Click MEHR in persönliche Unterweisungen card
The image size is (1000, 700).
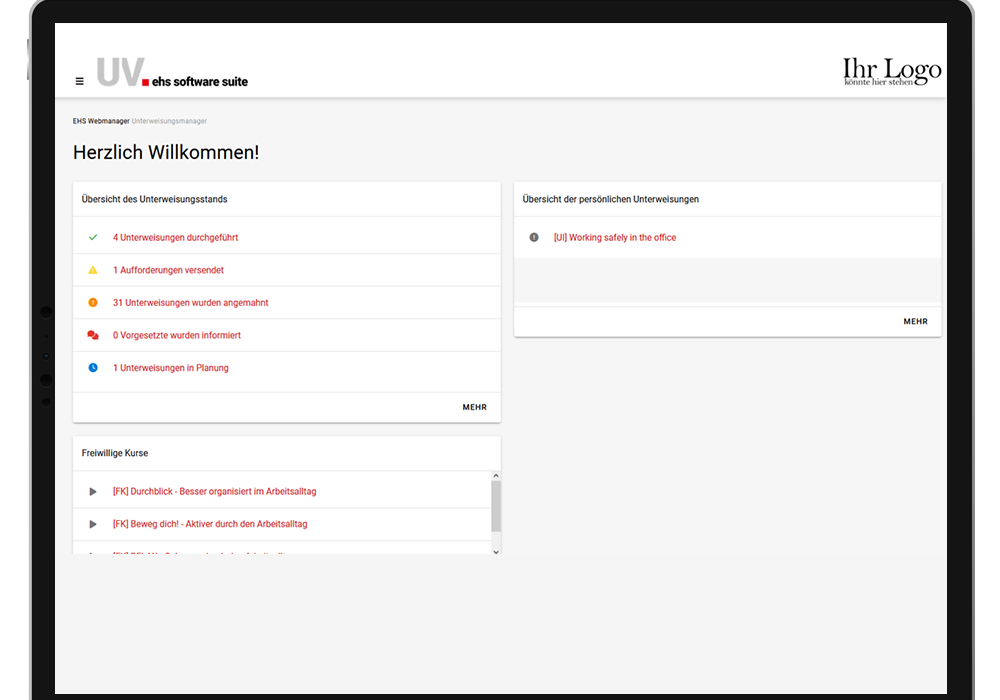click(x=915, y=322)
